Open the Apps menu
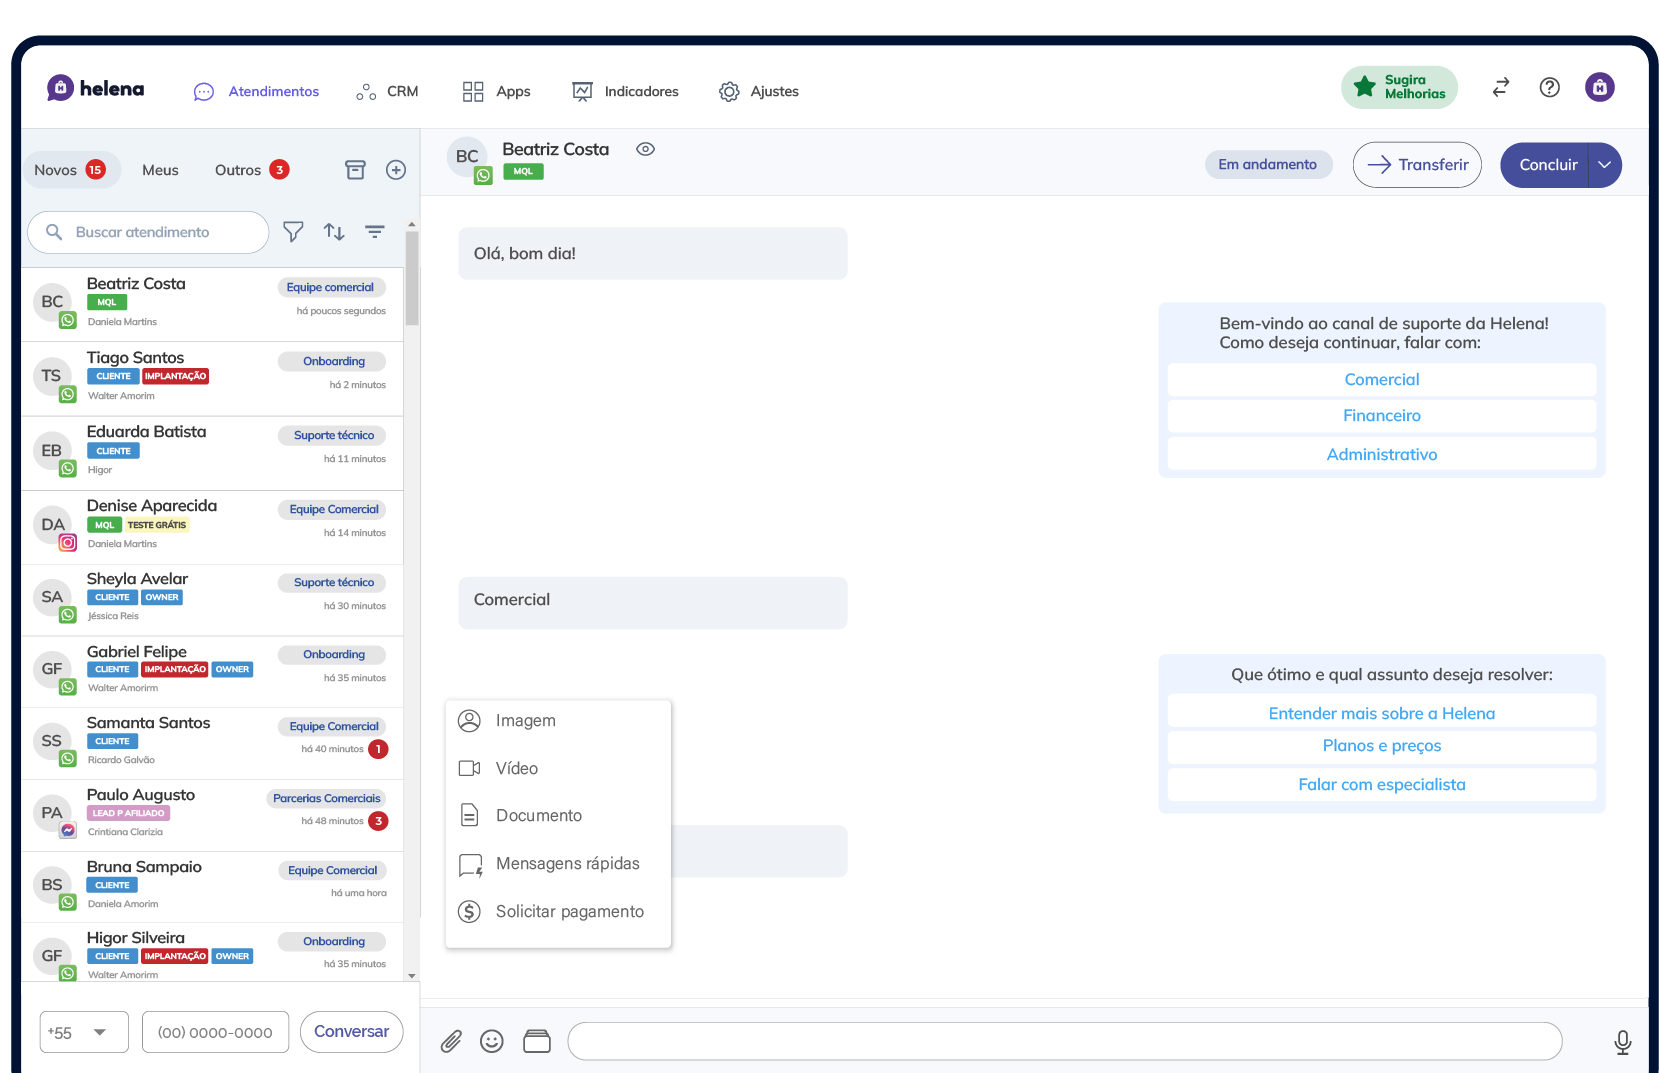The height and width of the screenshot is (1073, 1660). click(x=496, y=91)
